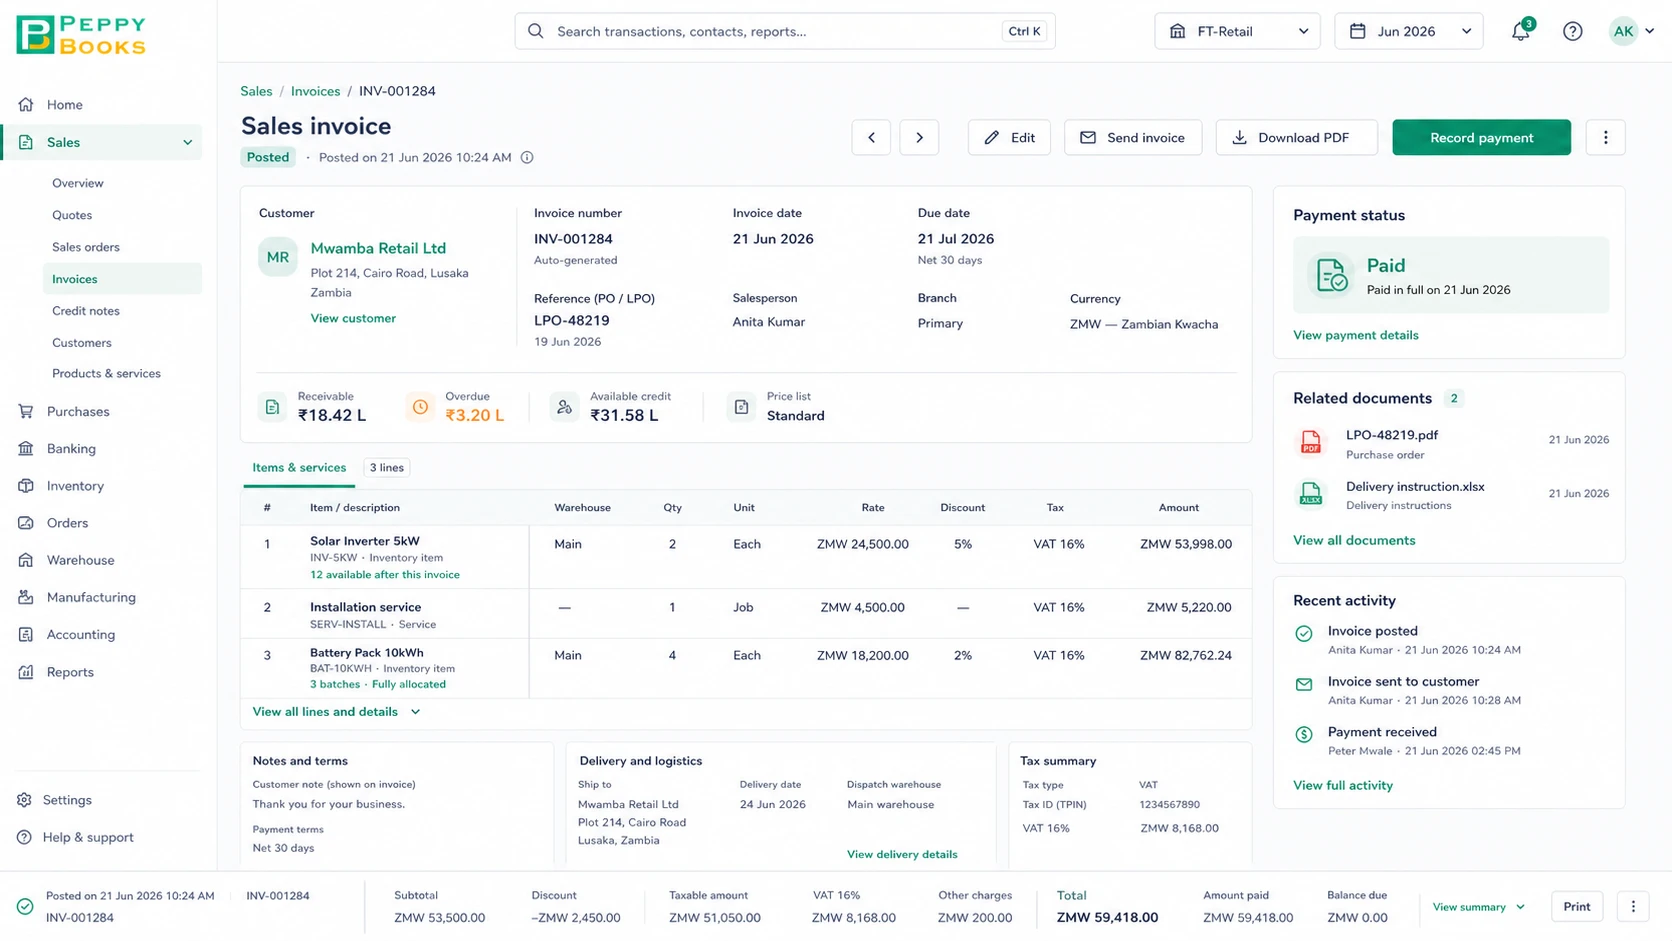
Task: Open View payment details link
Action: pyautogui.click(x=1355, y=336)
